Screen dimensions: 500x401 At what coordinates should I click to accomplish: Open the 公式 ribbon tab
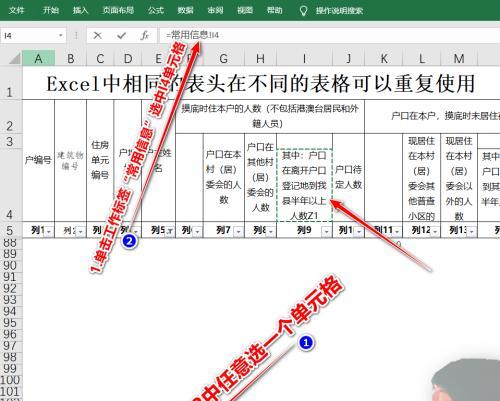[156, 10]
